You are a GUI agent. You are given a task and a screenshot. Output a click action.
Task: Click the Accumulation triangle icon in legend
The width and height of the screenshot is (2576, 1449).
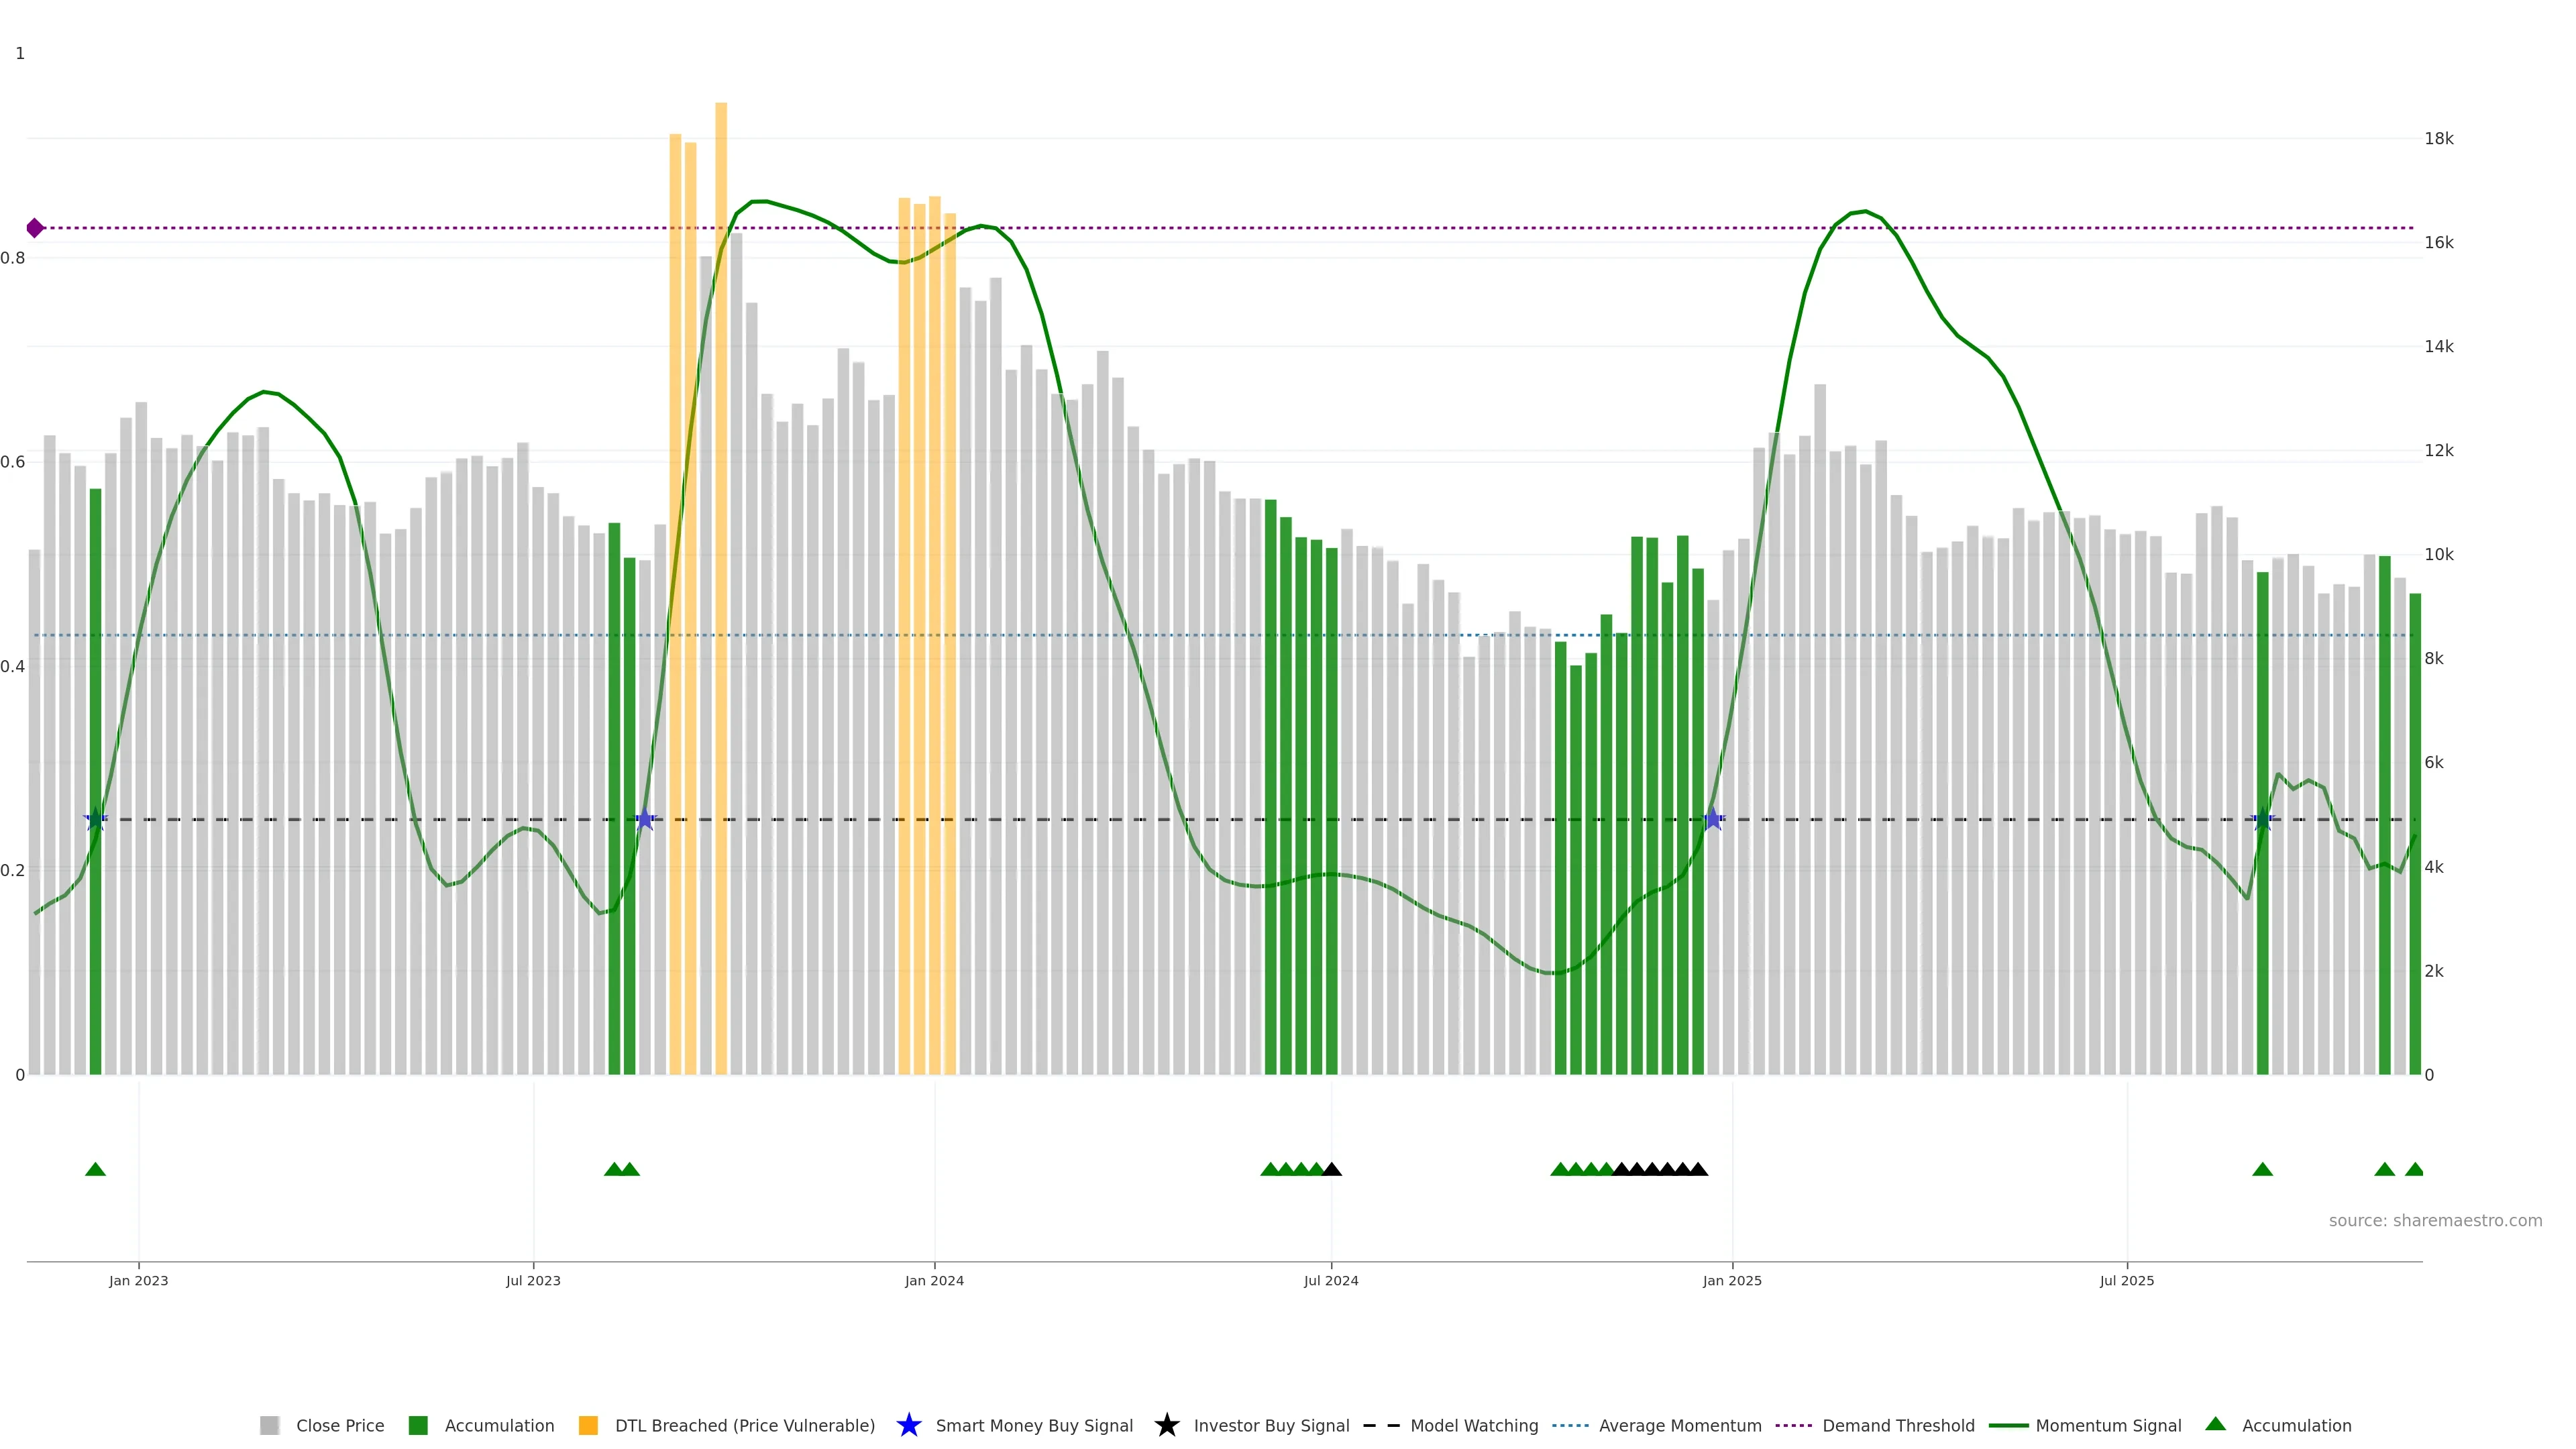(x=2215, y=1424)
